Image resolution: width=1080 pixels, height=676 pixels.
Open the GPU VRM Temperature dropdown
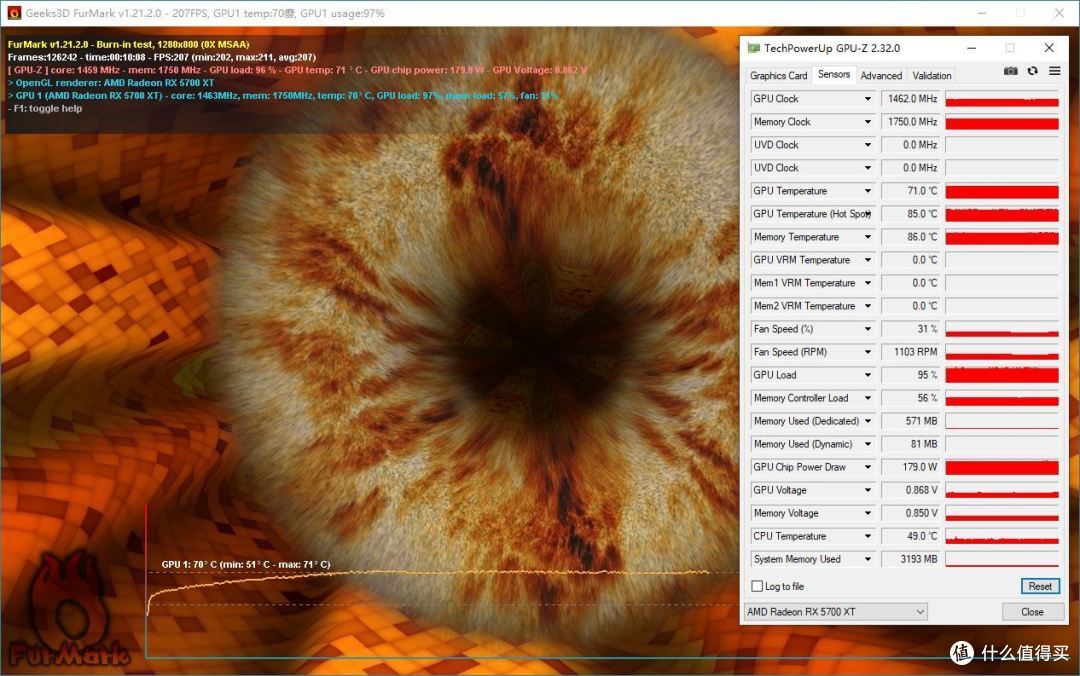coord(868,260)
